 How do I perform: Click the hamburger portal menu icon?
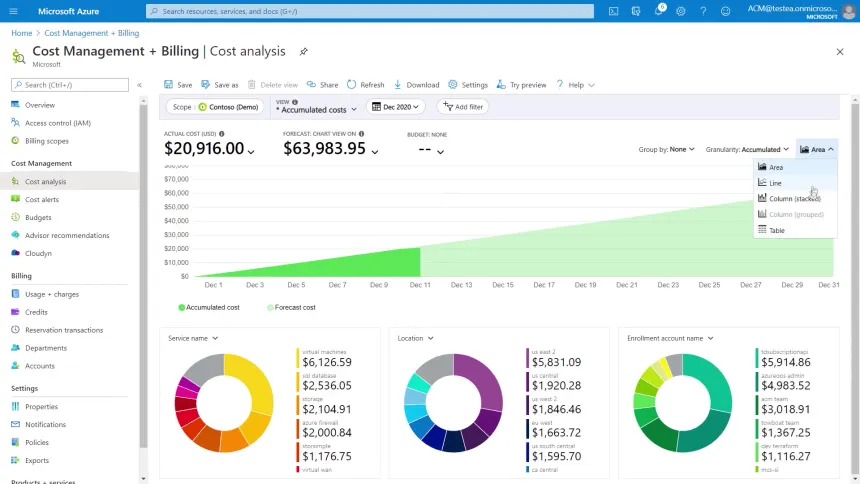coord(15,11)
